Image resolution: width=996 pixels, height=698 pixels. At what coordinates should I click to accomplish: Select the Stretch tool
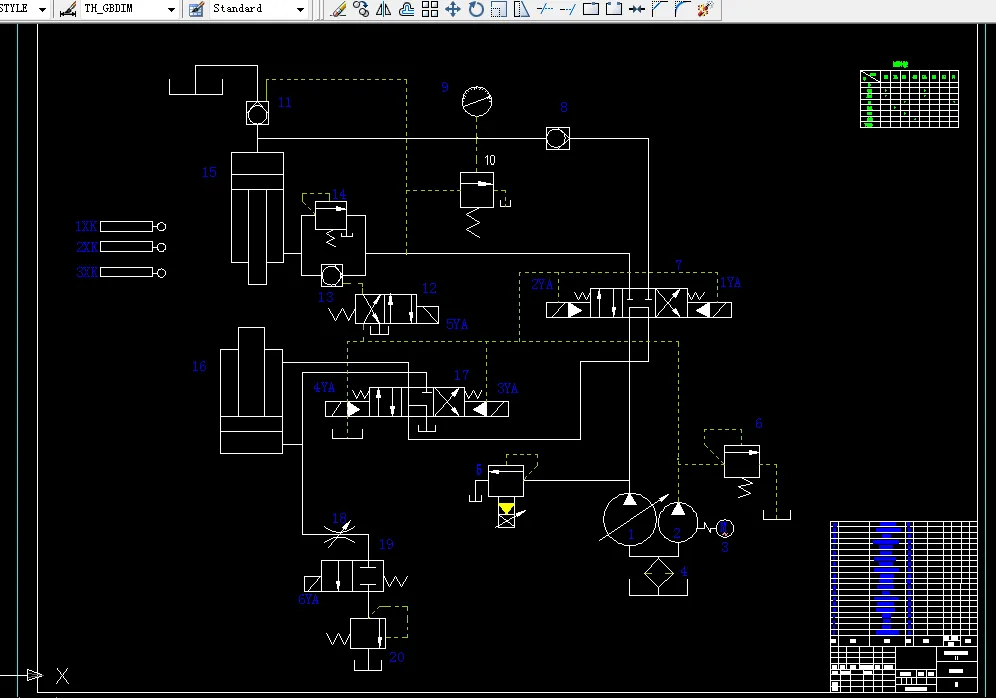click(x=522, y=9)
